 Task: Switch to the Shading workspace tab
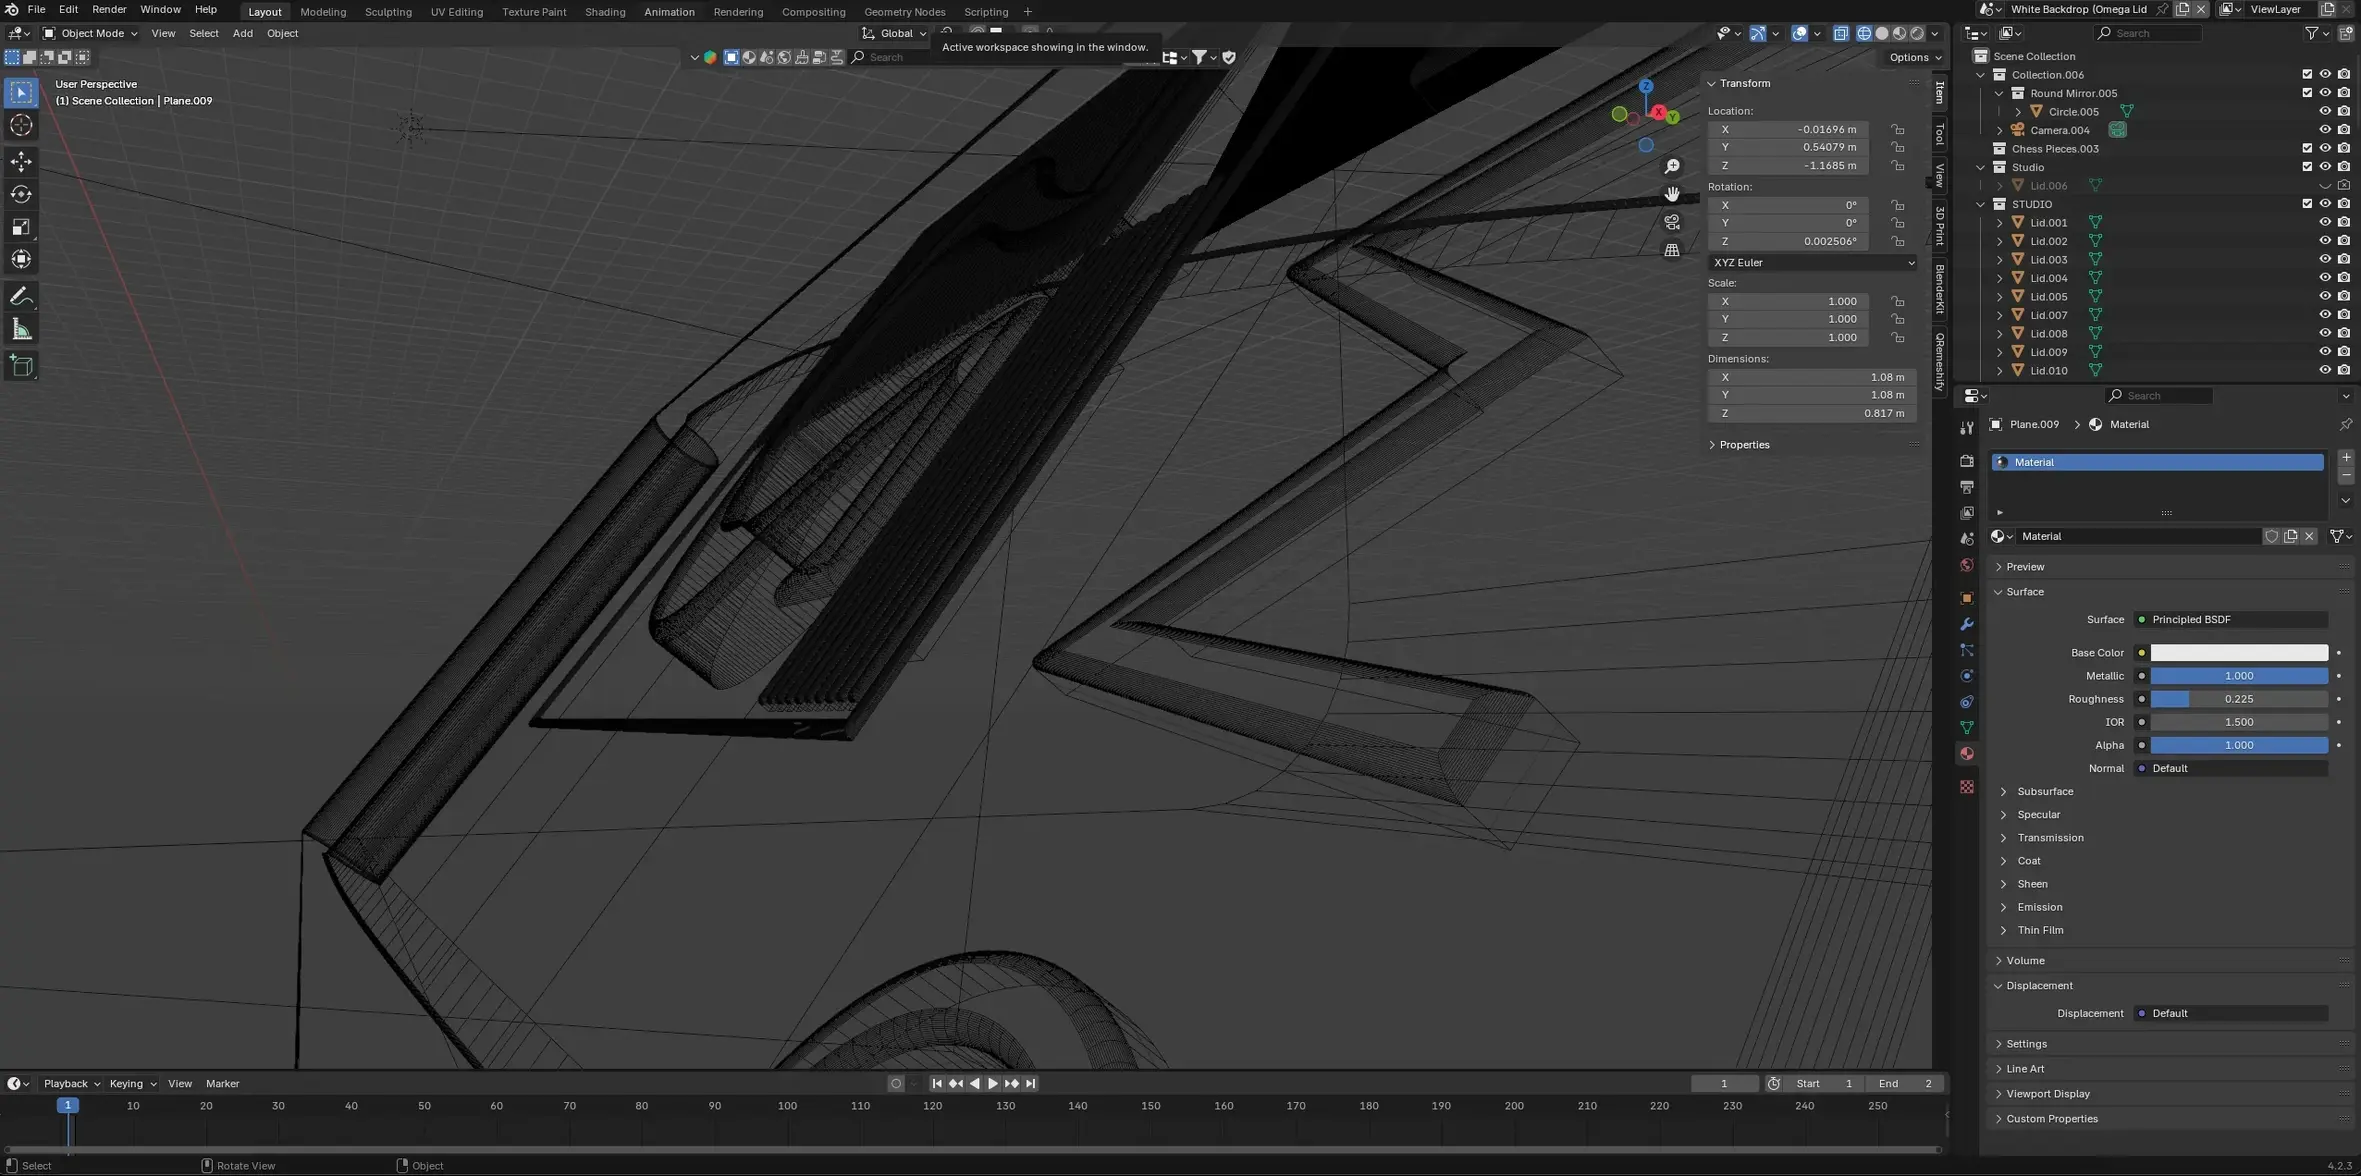(605, 11)
